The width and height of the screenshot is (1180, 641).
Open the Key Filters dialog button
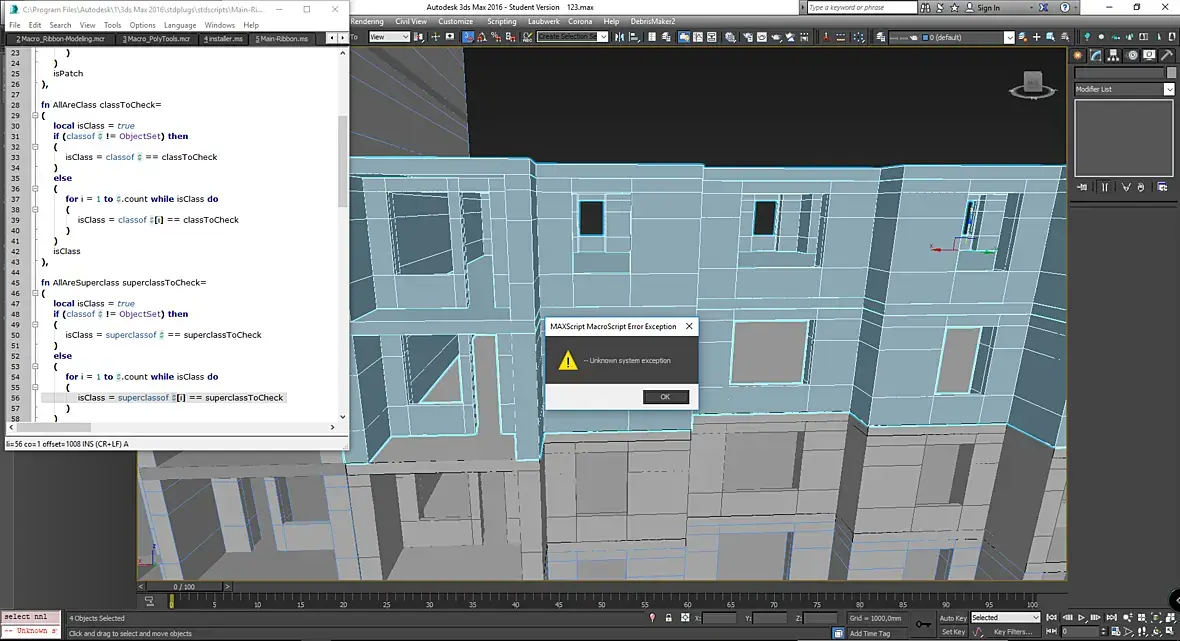point(1012,632)
